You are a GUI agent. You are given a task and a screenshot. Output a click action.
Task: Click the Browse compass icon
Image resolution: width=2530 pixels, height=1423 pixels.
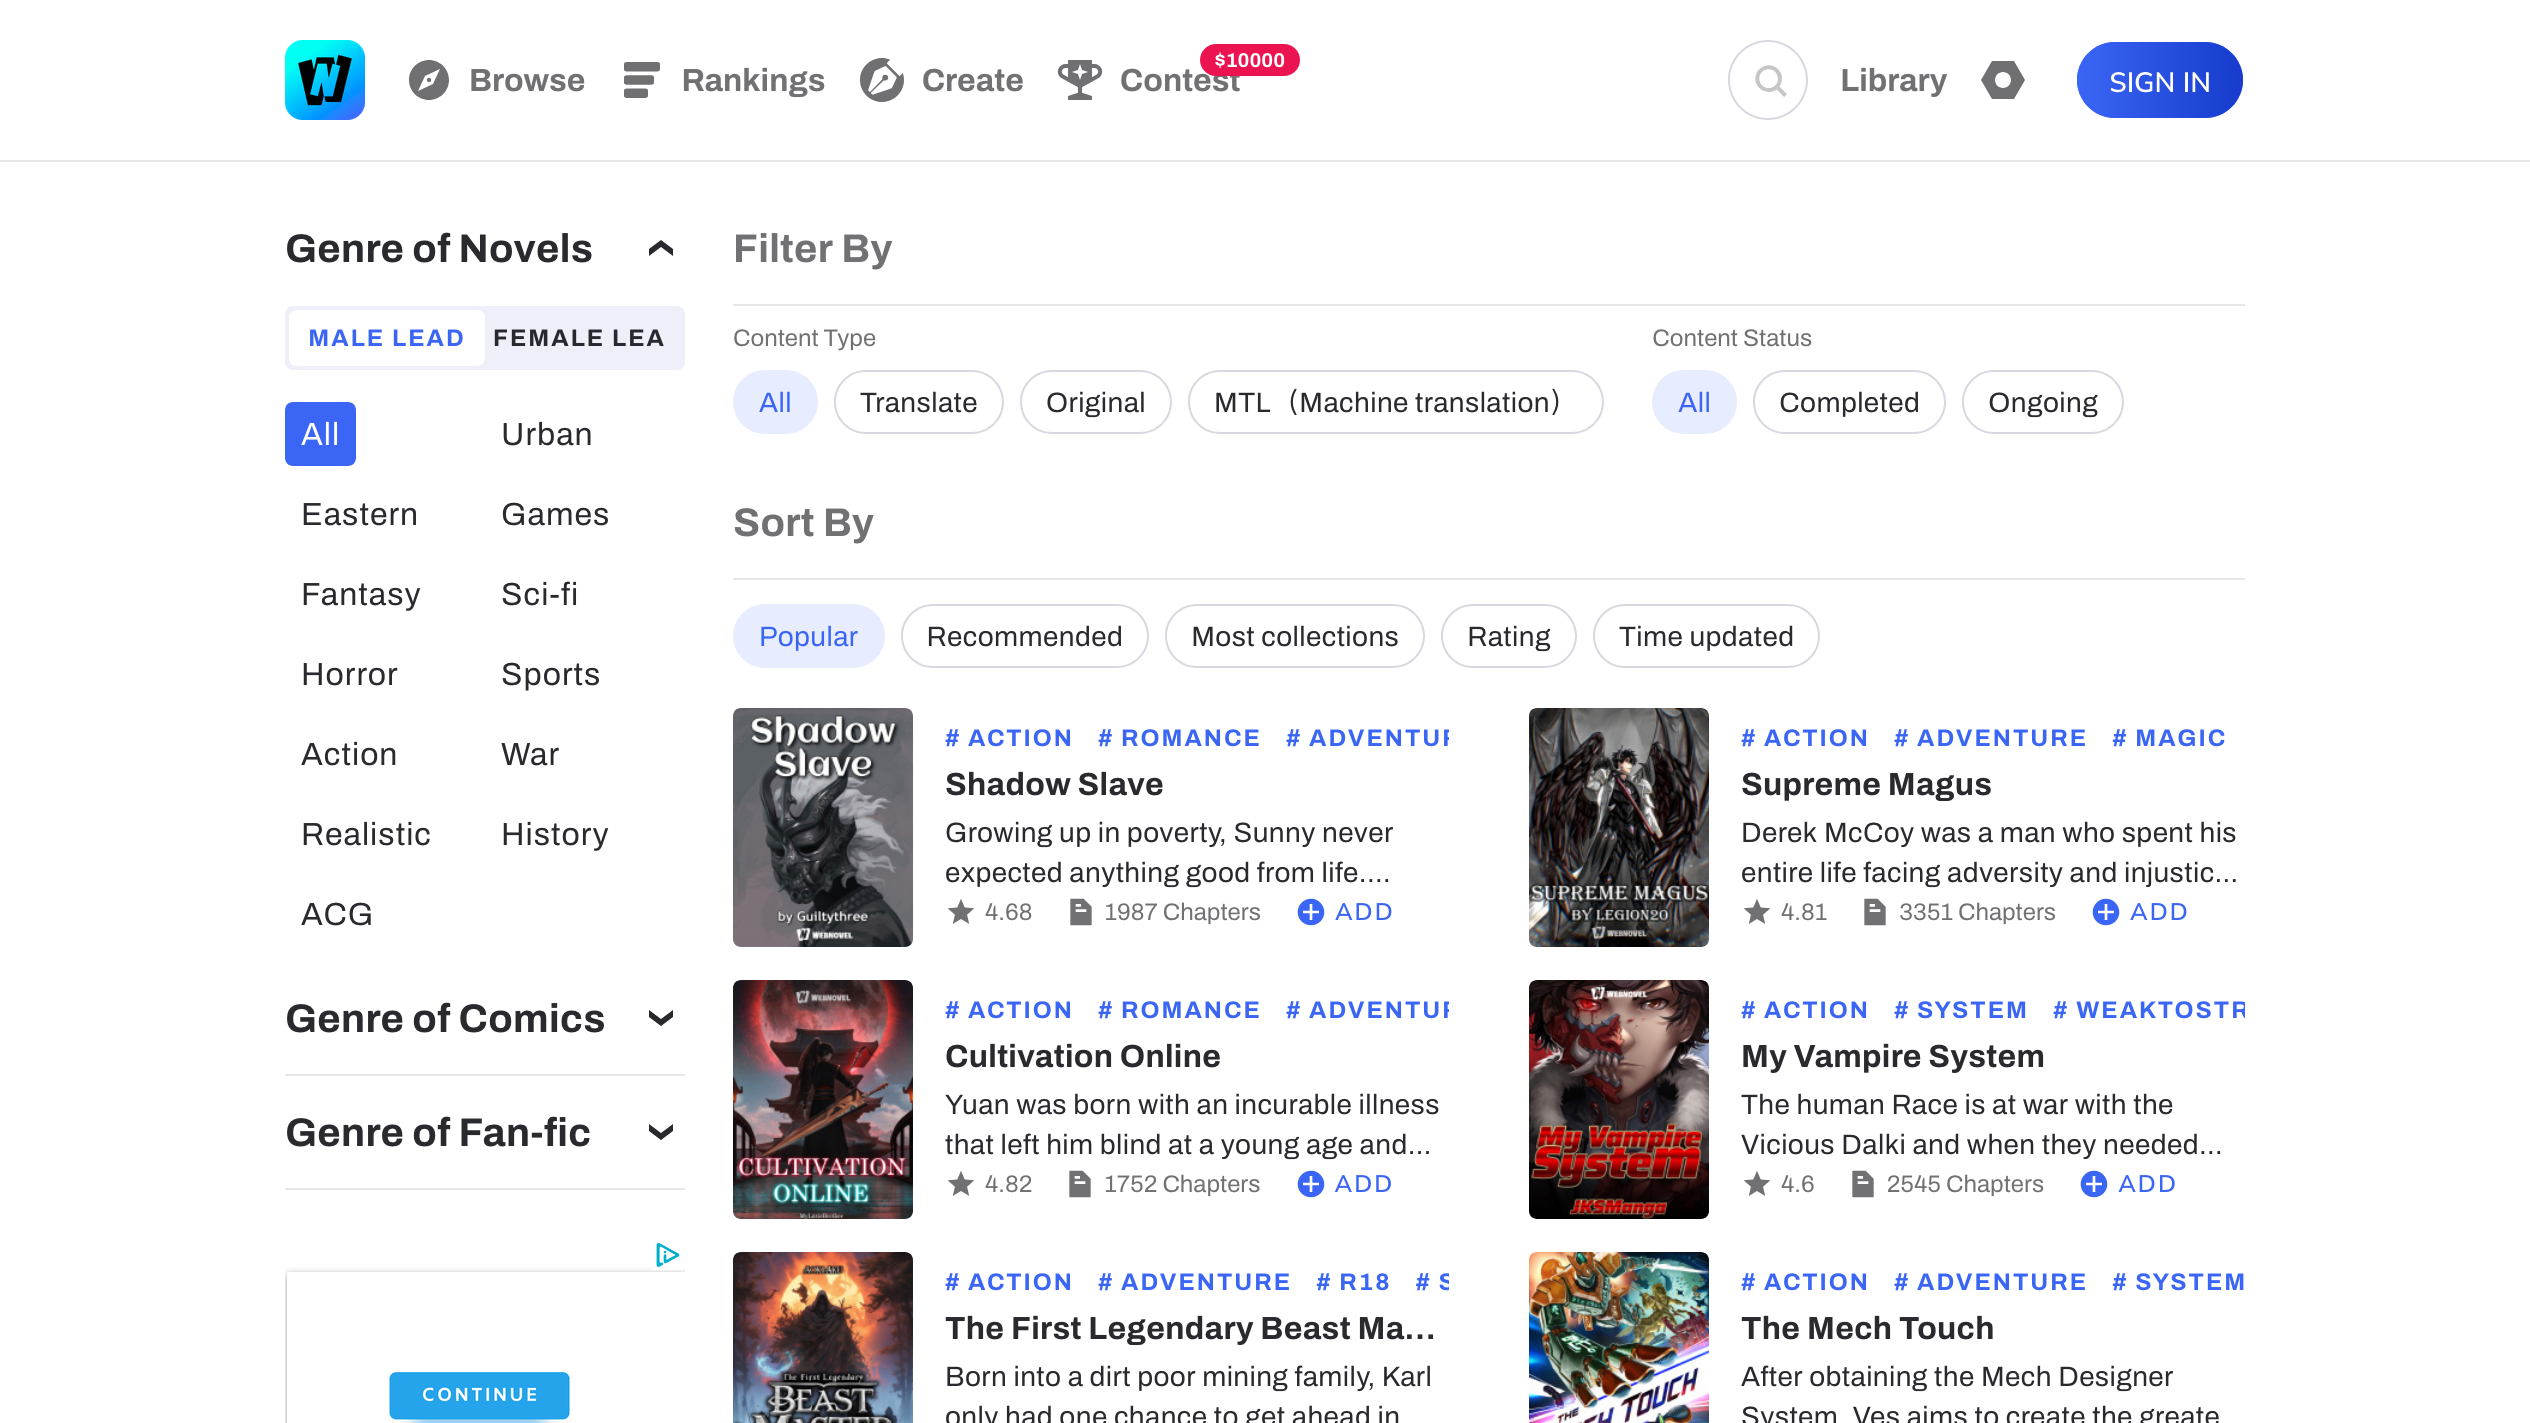coord(429,80)
